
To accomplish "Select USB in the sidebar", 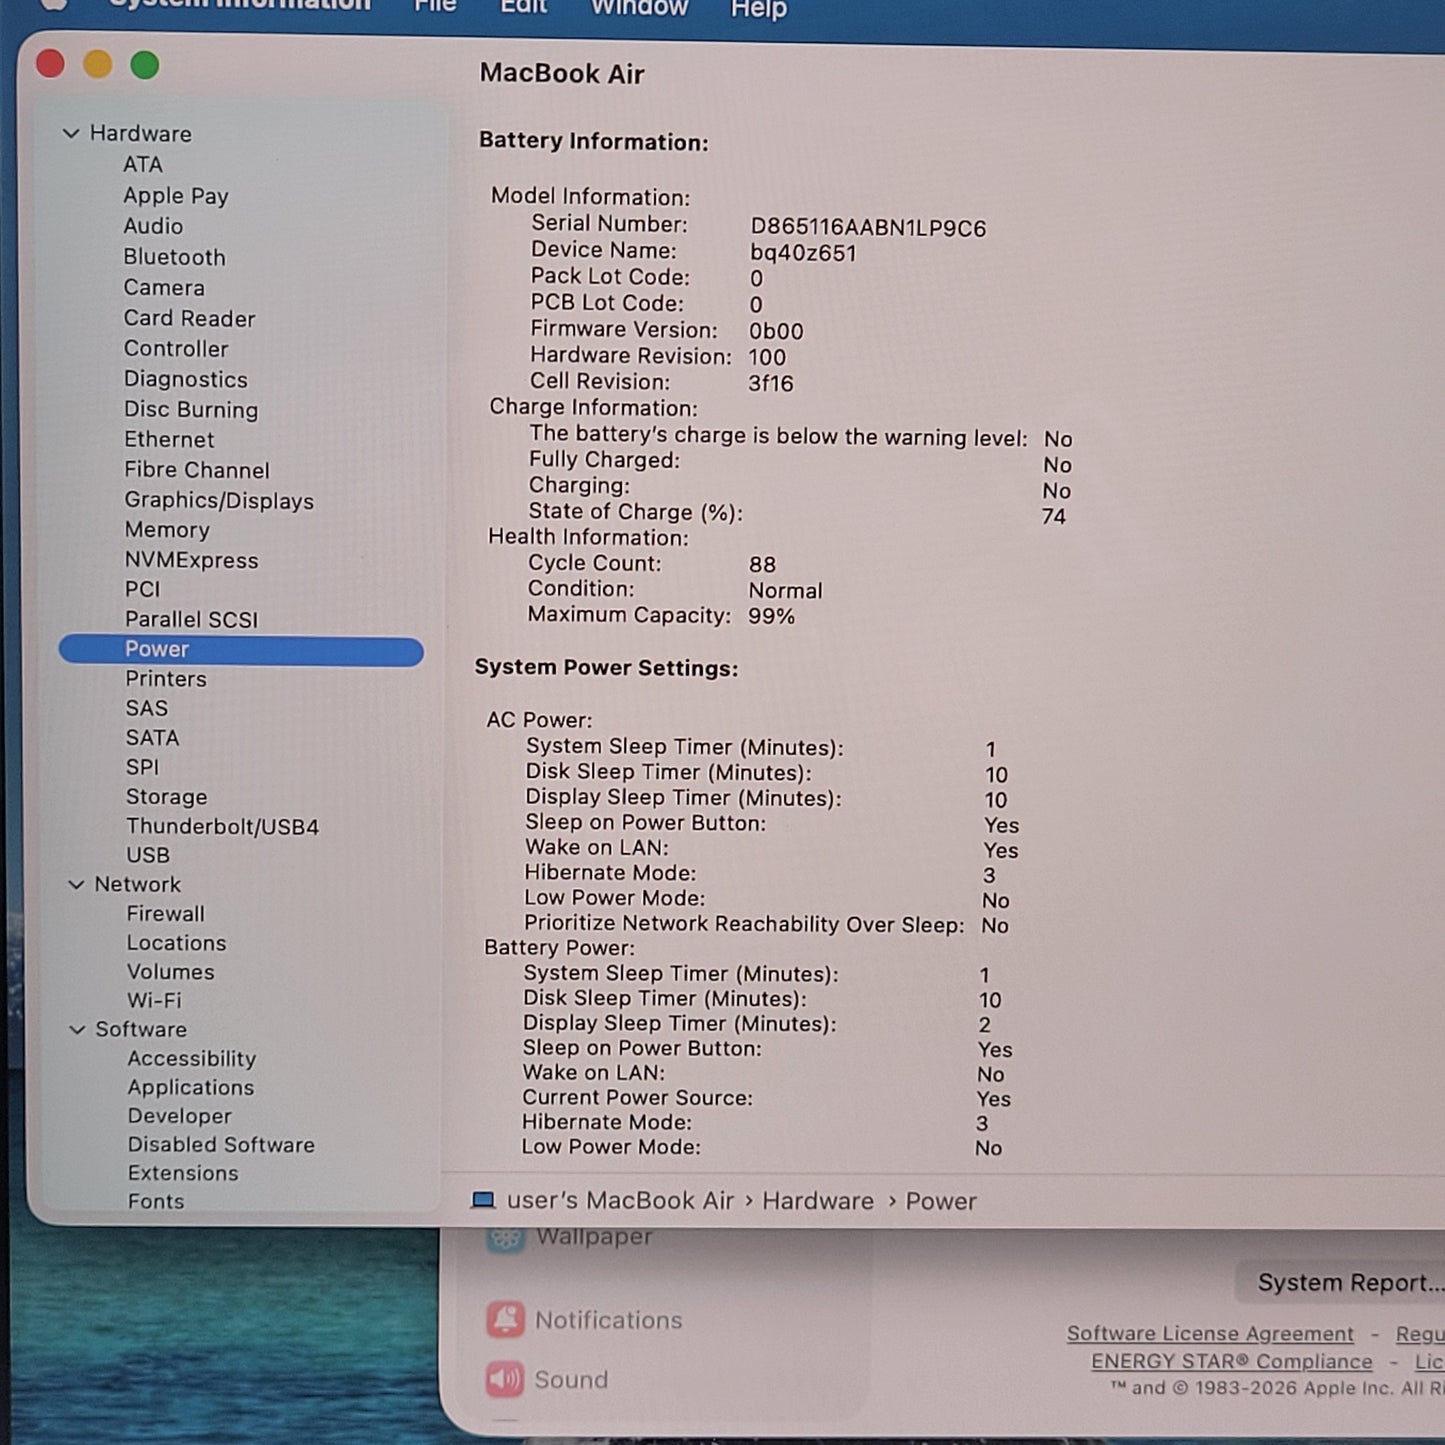I will point(148,855).
